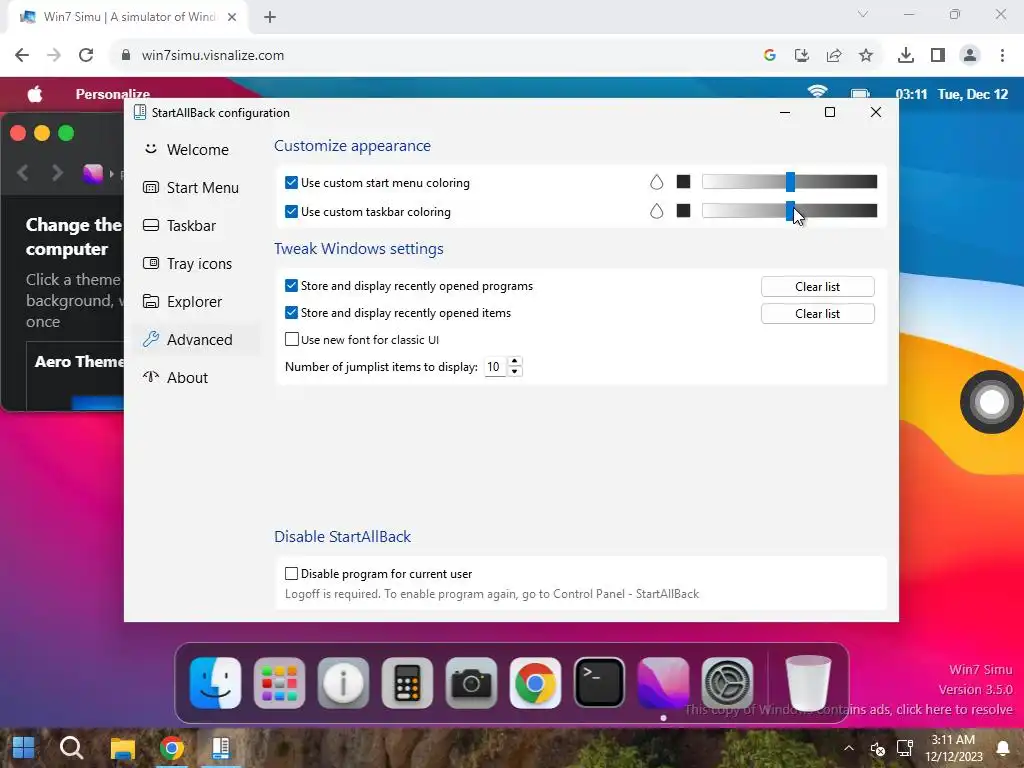Image resolution: width=1024 pixels, height=768 pixels.
Task: Bookmark this page with star icon
Action: [865, 55]
